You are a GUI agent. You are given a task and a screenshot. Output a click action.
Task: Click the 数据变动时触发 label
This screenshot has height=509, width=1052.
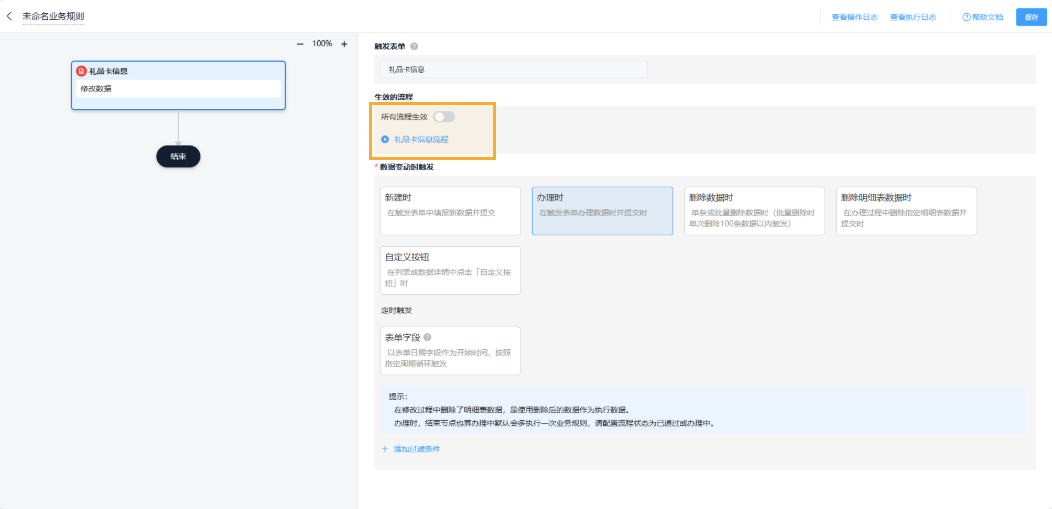407,167
